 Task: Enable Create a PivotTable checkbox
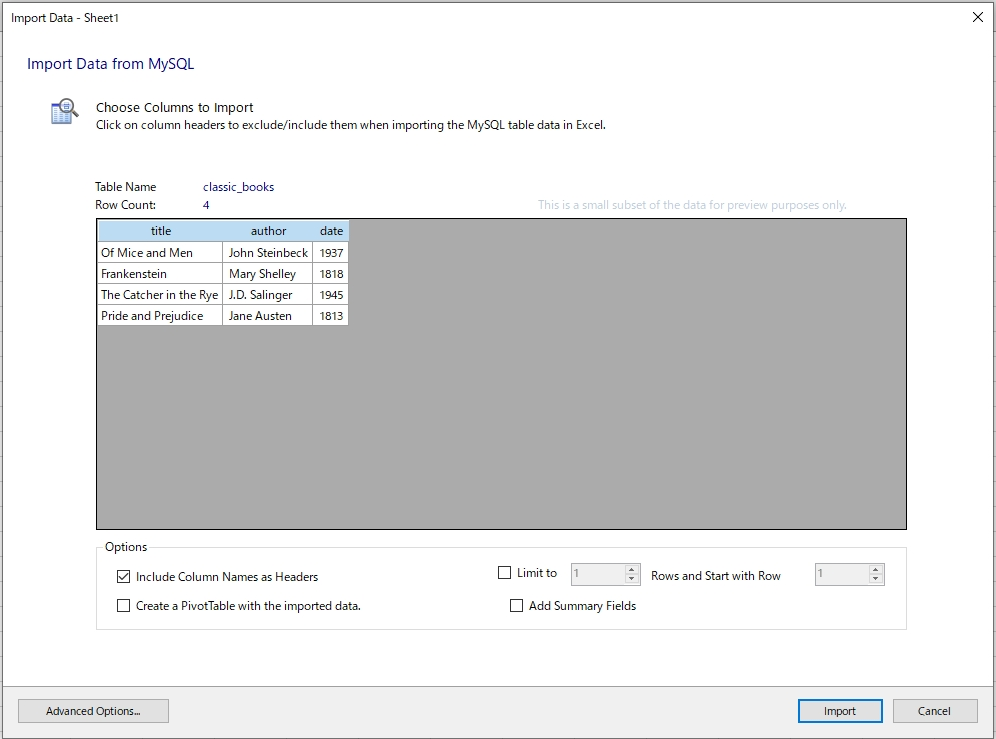(x=123, y=606)
